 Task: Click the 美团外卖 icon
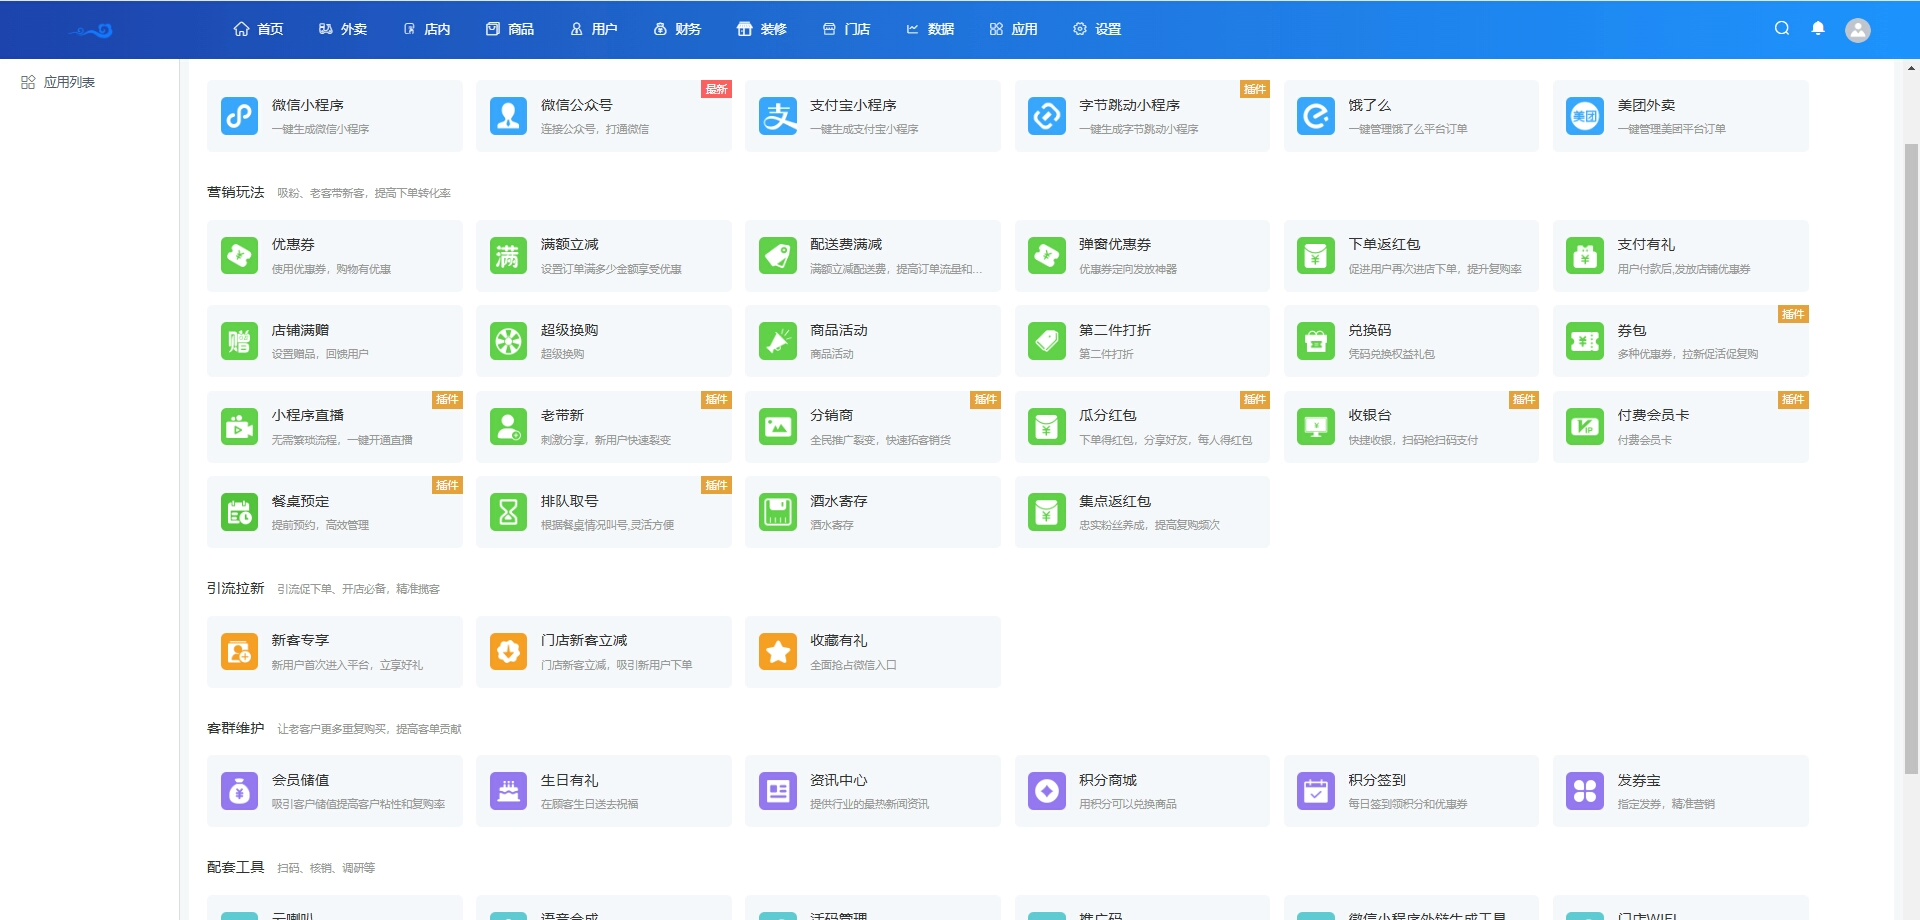tap(1585, 116)
